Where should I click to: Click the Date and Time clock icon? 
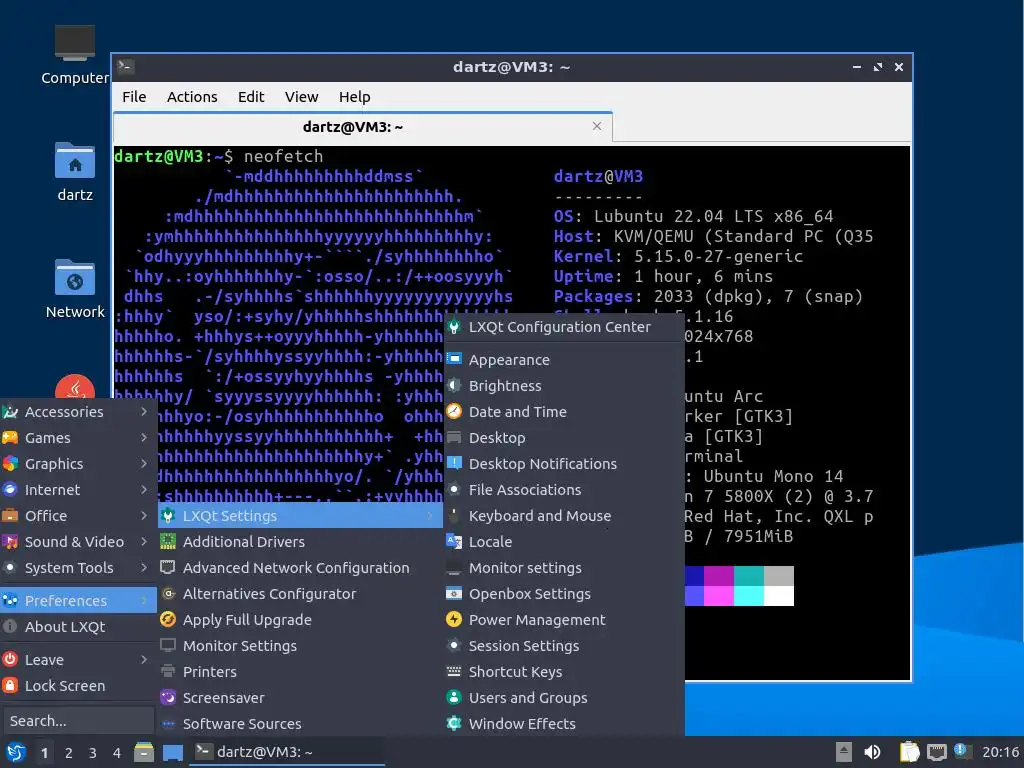point(454,411)
